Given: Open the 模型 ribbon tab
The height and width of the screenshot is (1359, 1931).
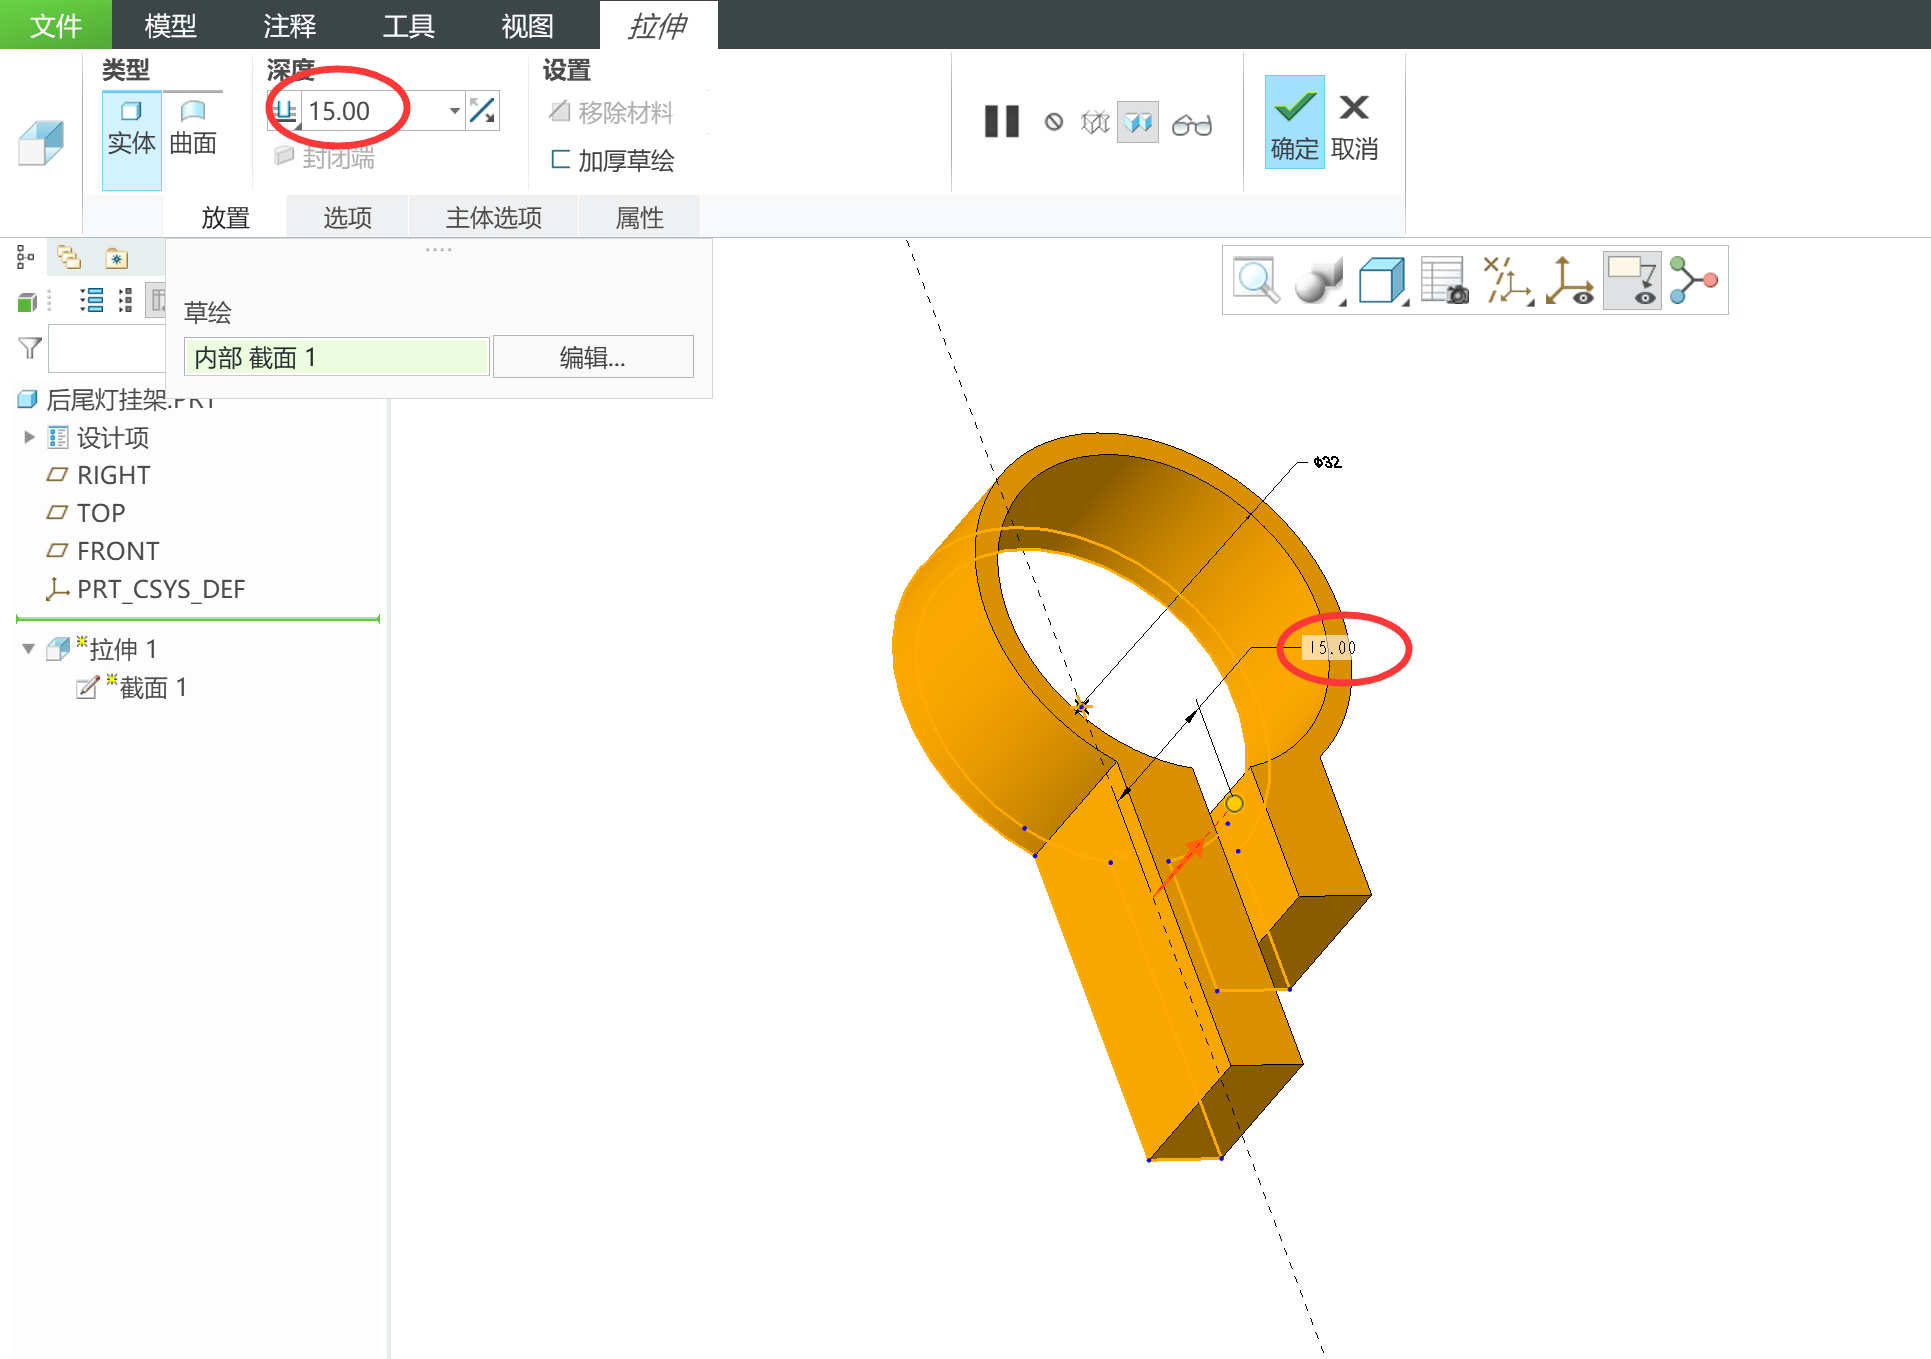Looking at the screenshot, I should point(170,25).
